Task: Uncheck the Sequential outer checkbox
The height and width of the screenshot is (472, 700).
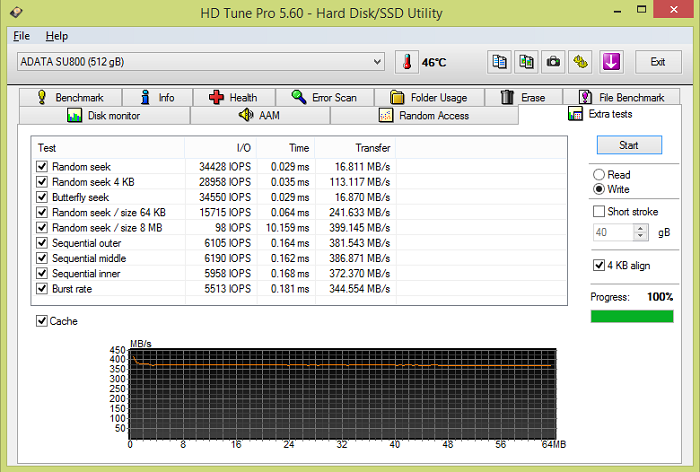Action: pyautogui.click(x=42, y=243)
